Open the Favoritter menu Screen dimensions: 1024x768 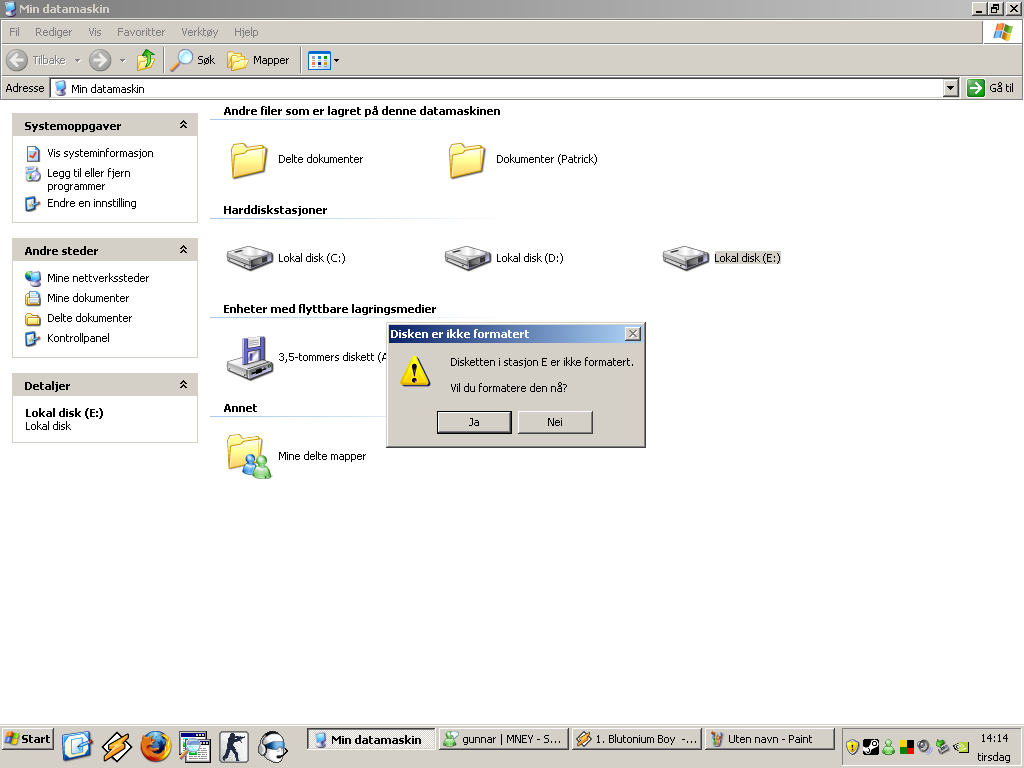(141, 32)
